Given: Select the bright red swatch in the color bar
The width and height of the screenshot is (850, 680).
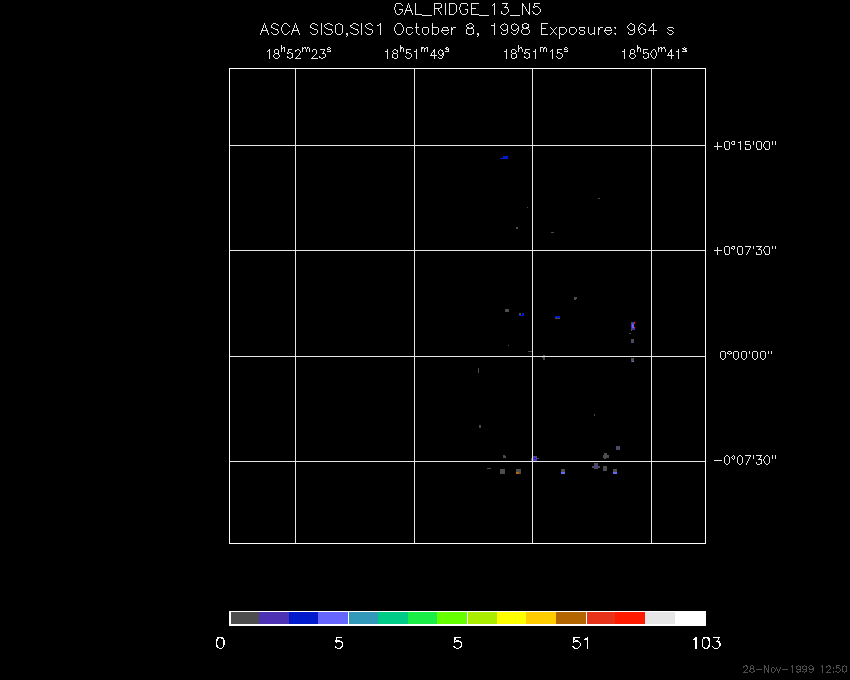Looking at the screenshot, I should pos(630,618).
